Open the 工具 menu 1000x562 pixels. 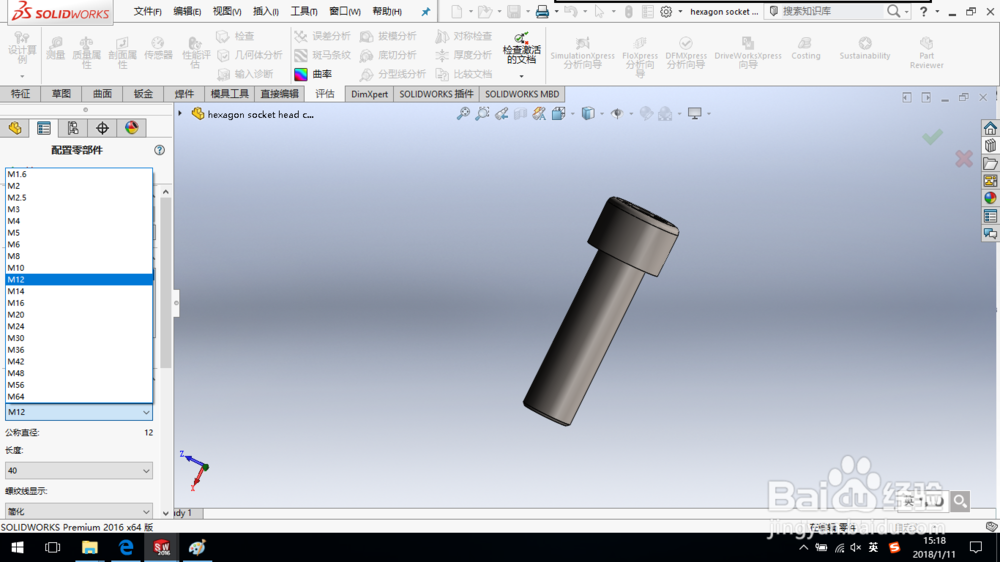click(x=304, y=11)
